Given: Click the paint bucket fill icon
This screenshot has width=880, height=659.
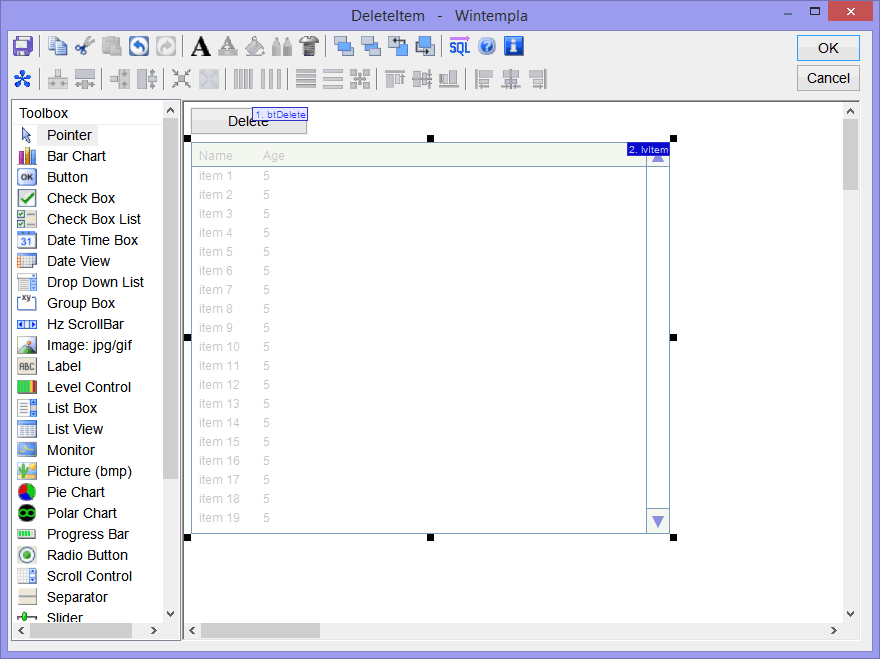Looking at the screenshot, I should 255,47.
